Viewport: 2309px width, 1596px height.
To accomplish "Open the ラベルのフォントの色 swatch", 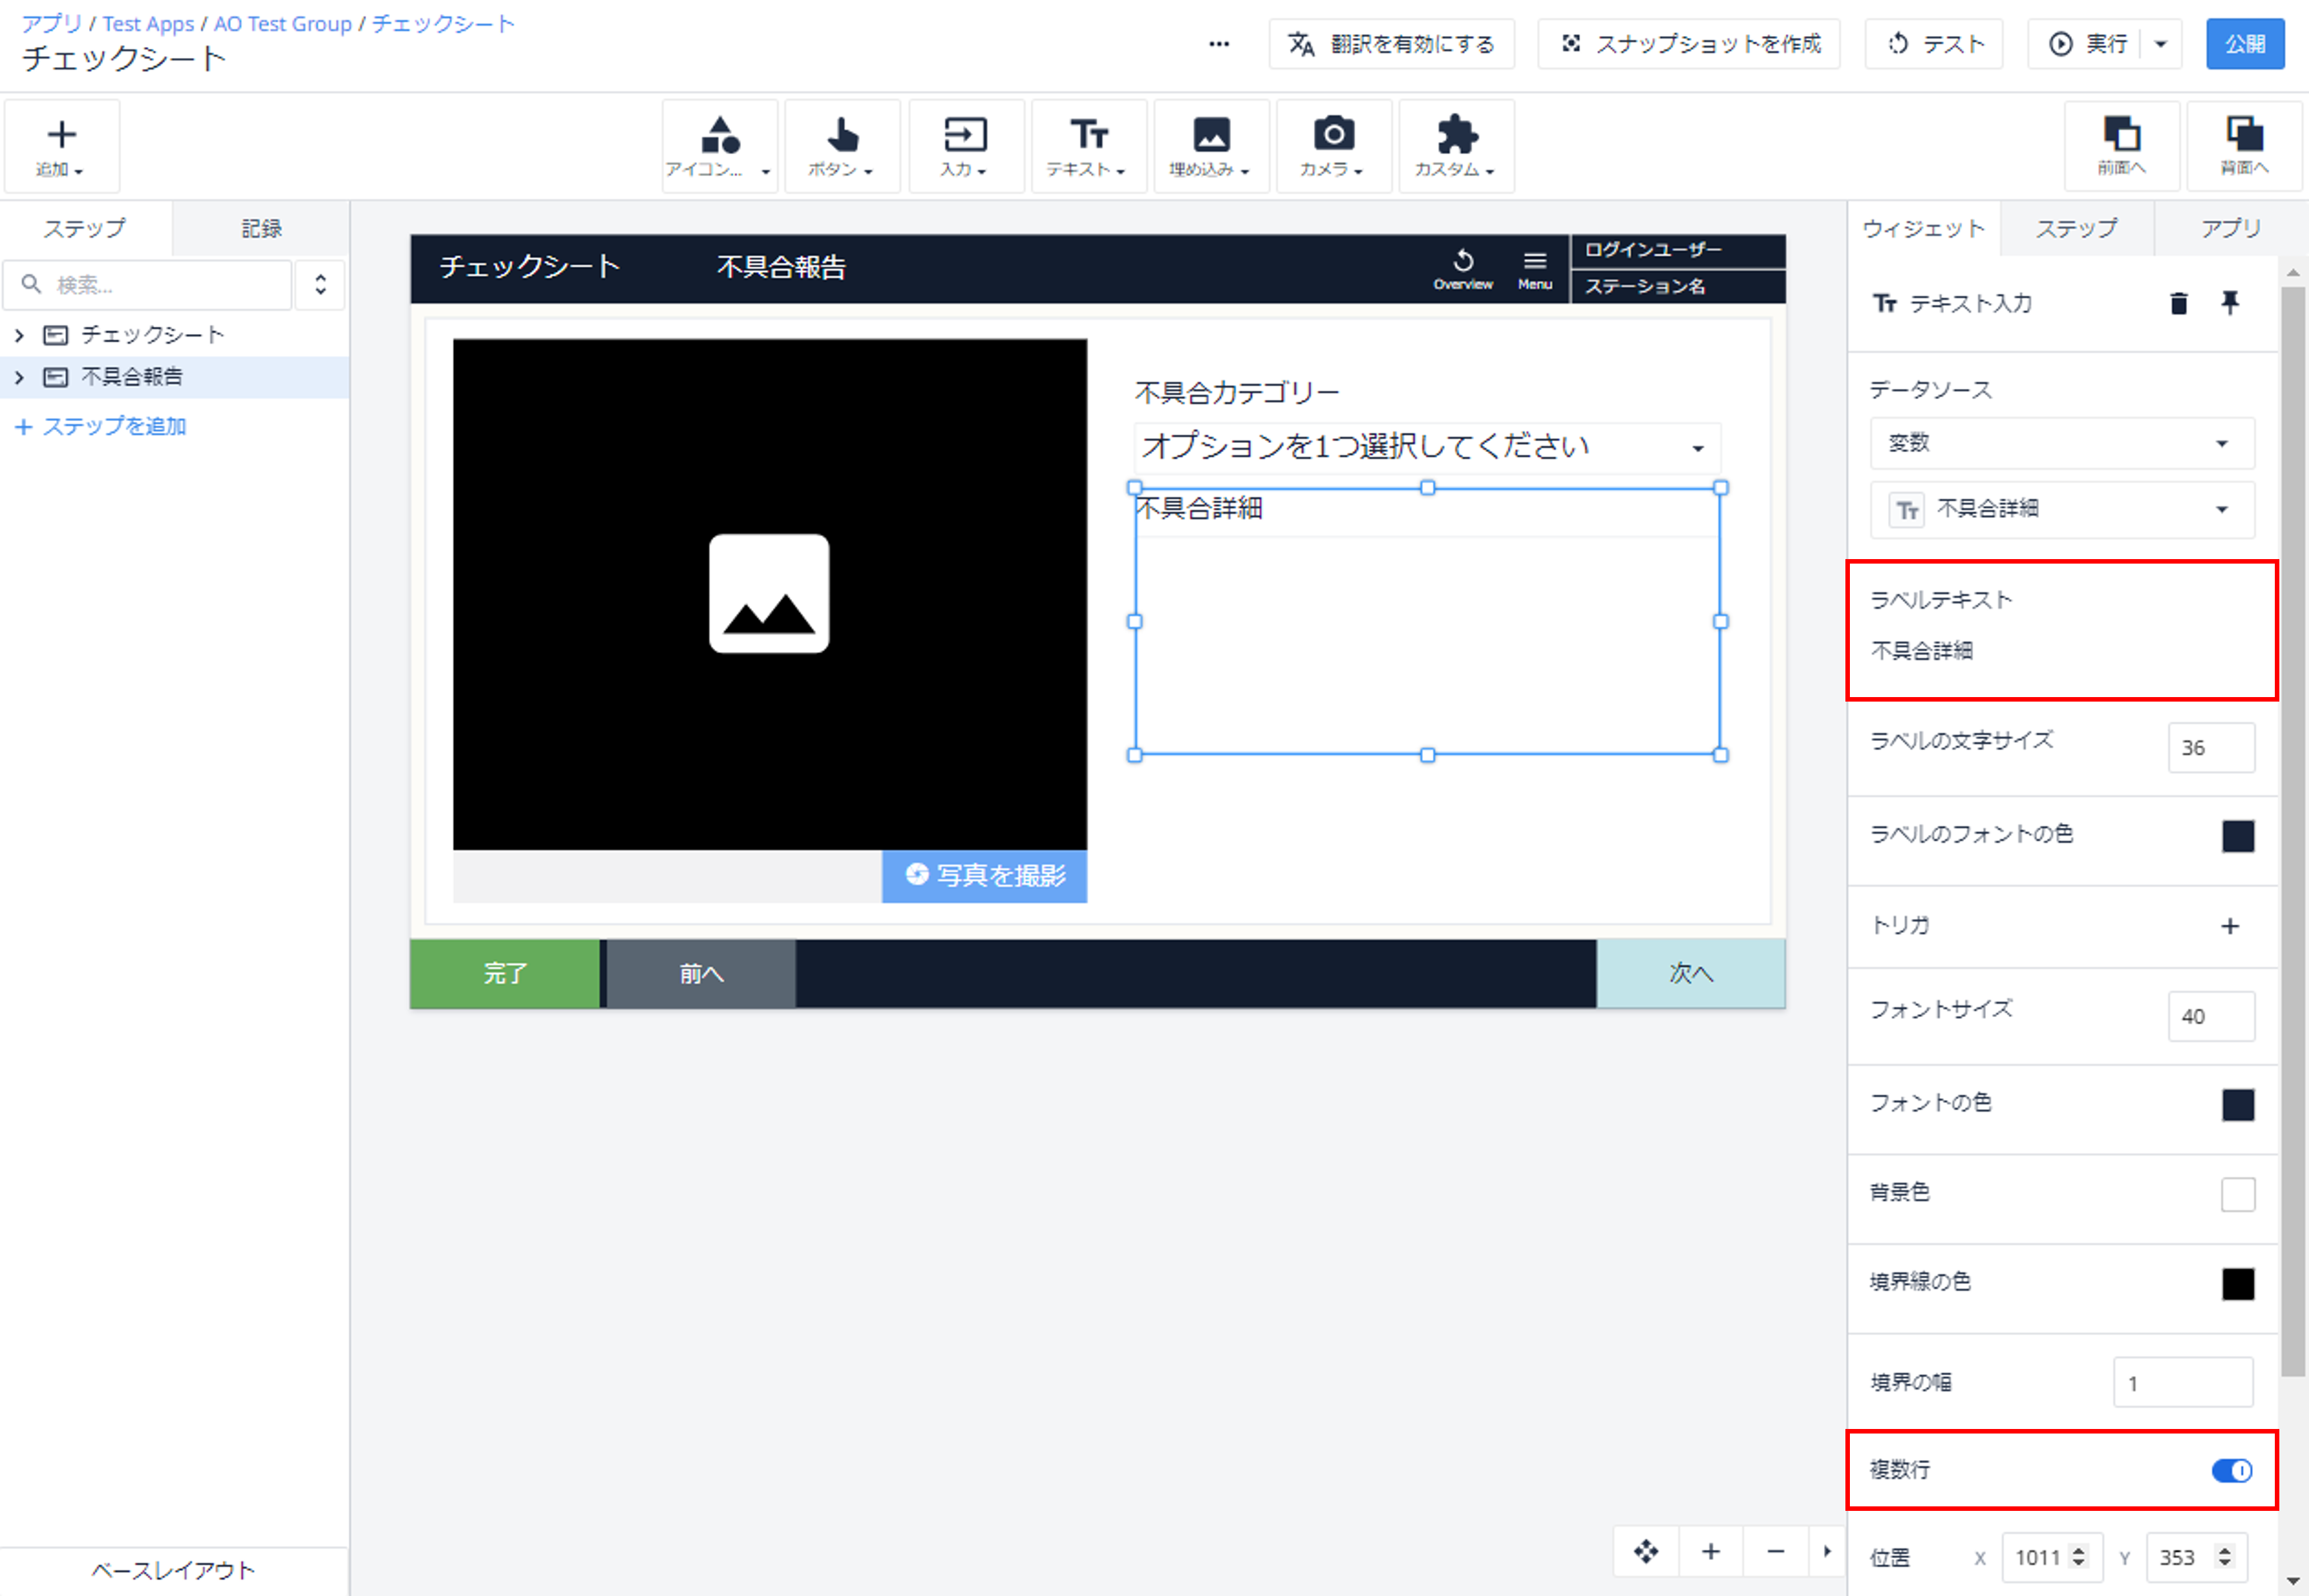I will (2238, 836).
